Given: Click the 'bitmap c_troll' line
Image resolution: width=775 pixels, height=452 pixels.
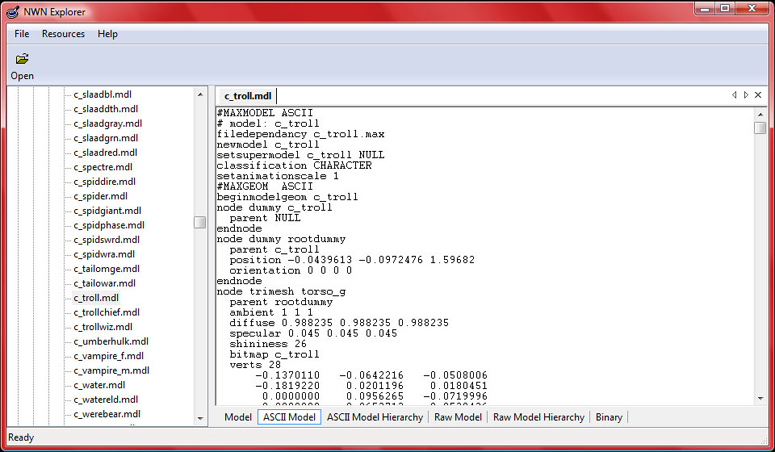Looking at the screenshot, I should [274, 355].
